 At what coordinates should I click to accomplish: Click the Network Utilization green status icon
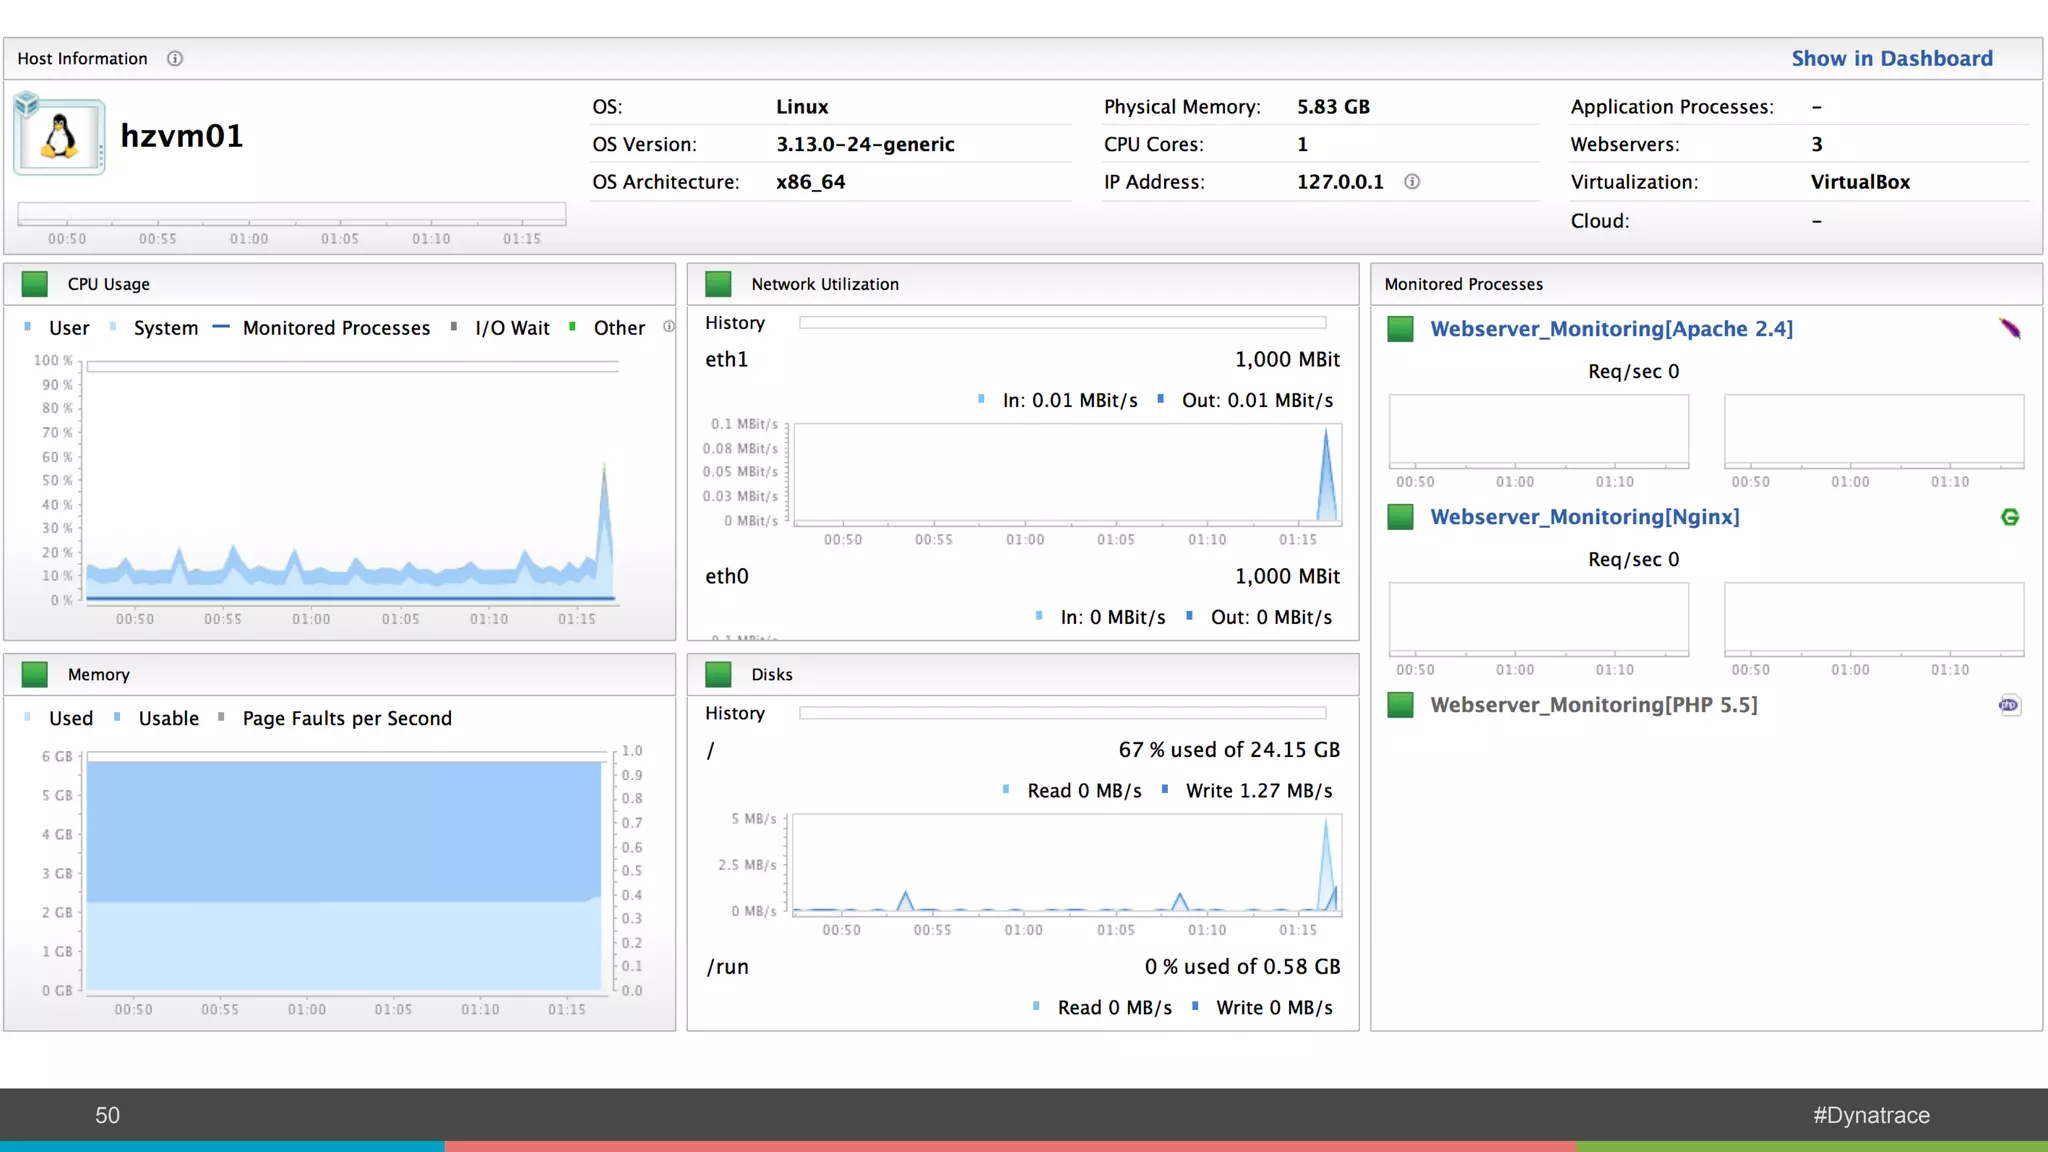(718, 284)
